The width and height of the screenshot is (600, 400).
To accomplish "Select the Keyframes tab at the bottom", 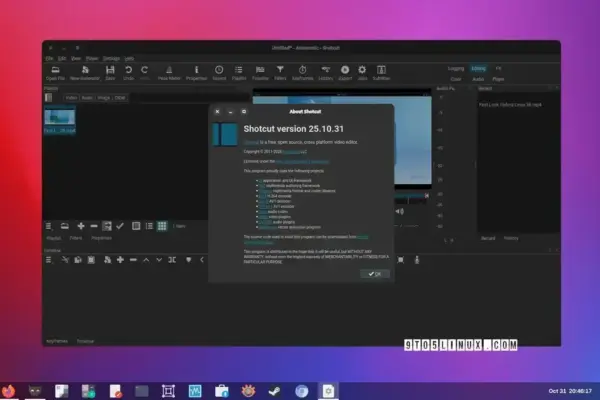I will pos(57,341).
